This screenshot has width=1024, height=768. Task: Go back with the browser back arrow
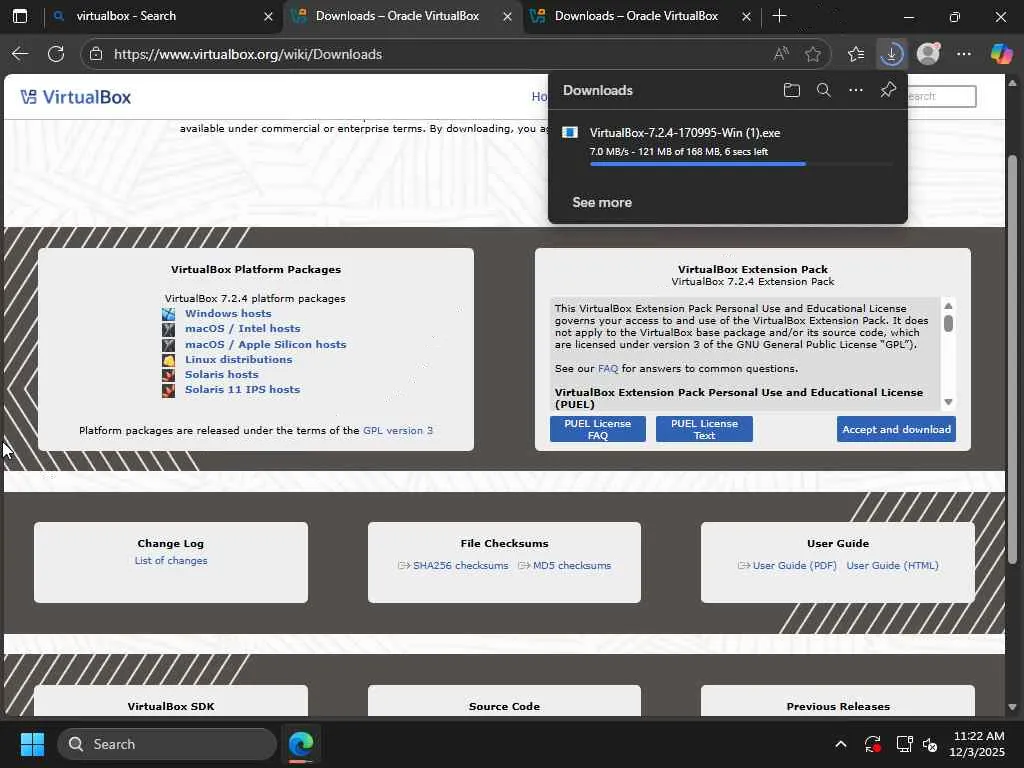click(x=20, y=54)
